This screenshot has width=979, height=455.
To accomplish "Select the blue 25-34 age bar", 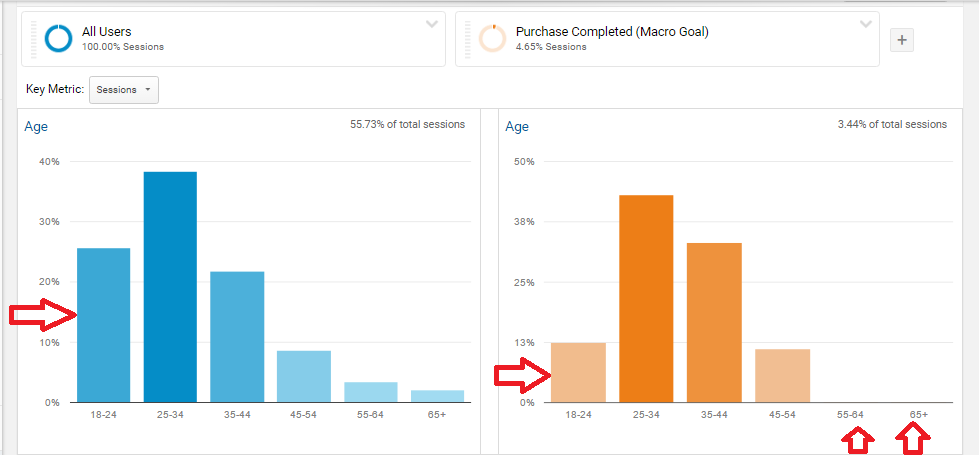I will [170, 287].
